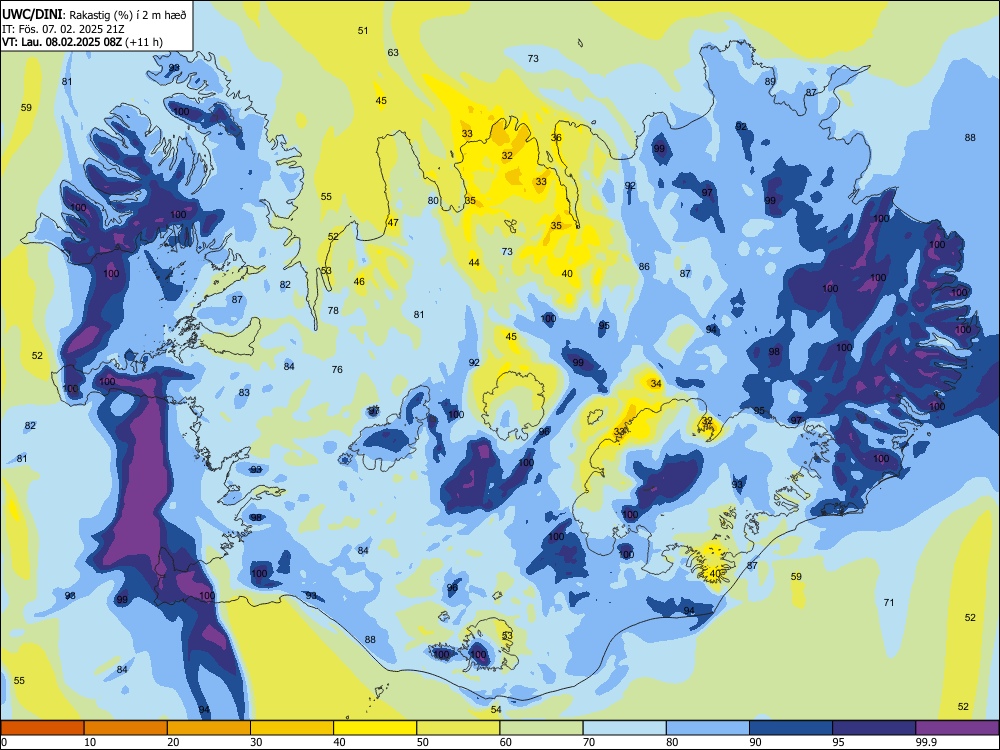Pick the 30–40 golden legend swatch
The width and height of the screenshot is (1000, 750).
point(292,728)
